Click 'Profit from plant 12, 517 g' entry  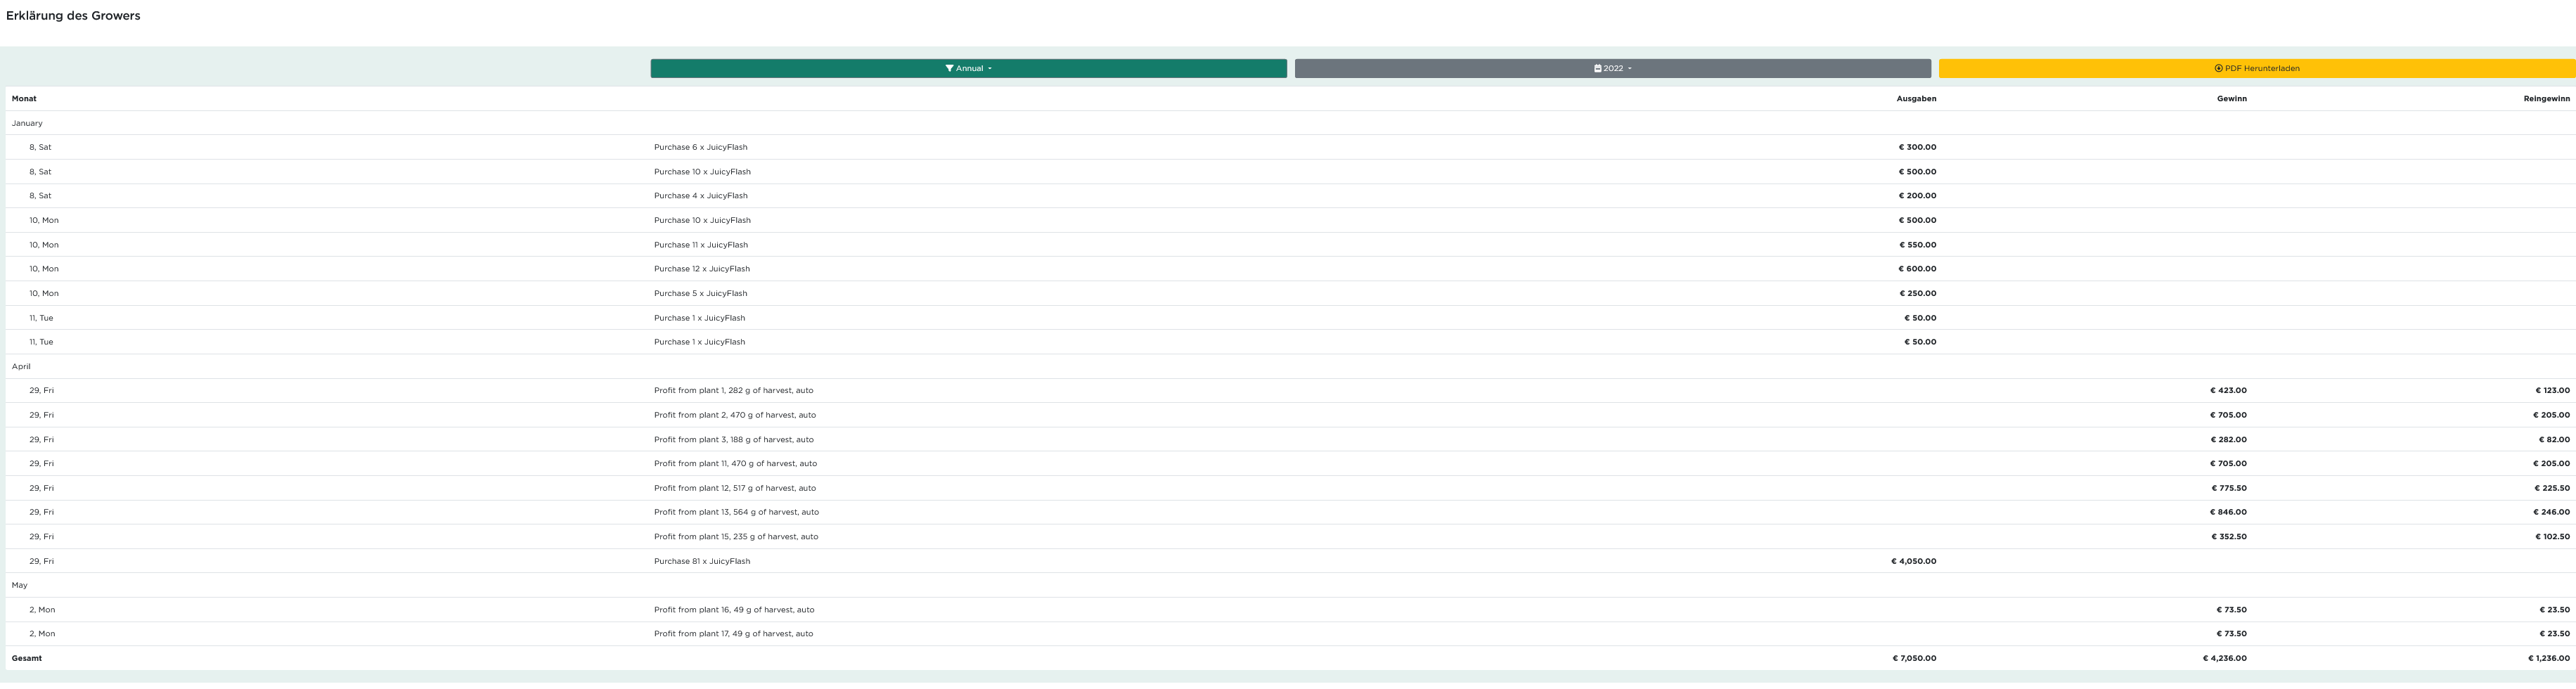click(x=735, y=489)
